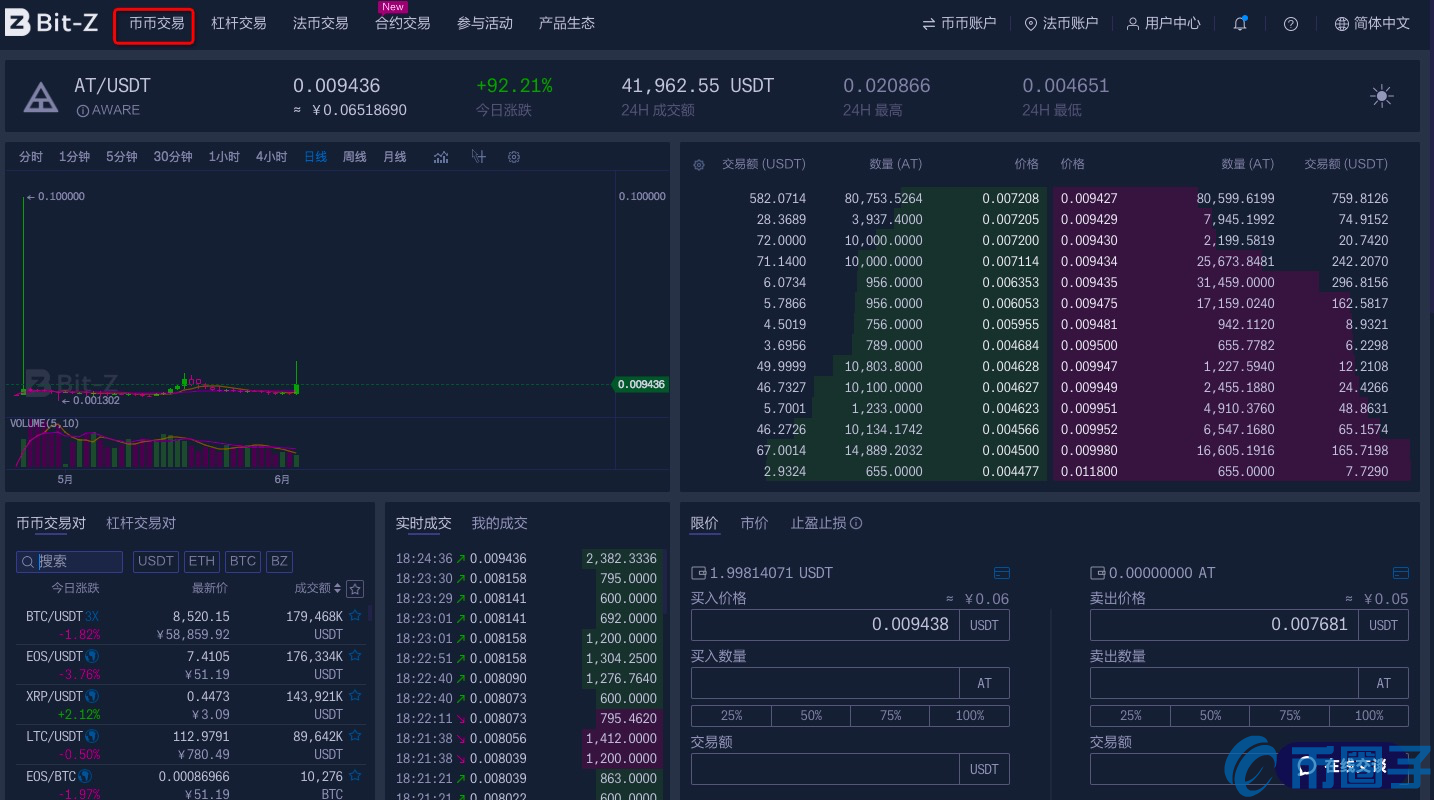Set sell amount to 50%
Image resolution: width=1434 pixels, height=800 pixels.
pyautogui.click(x=1210, y=716)
